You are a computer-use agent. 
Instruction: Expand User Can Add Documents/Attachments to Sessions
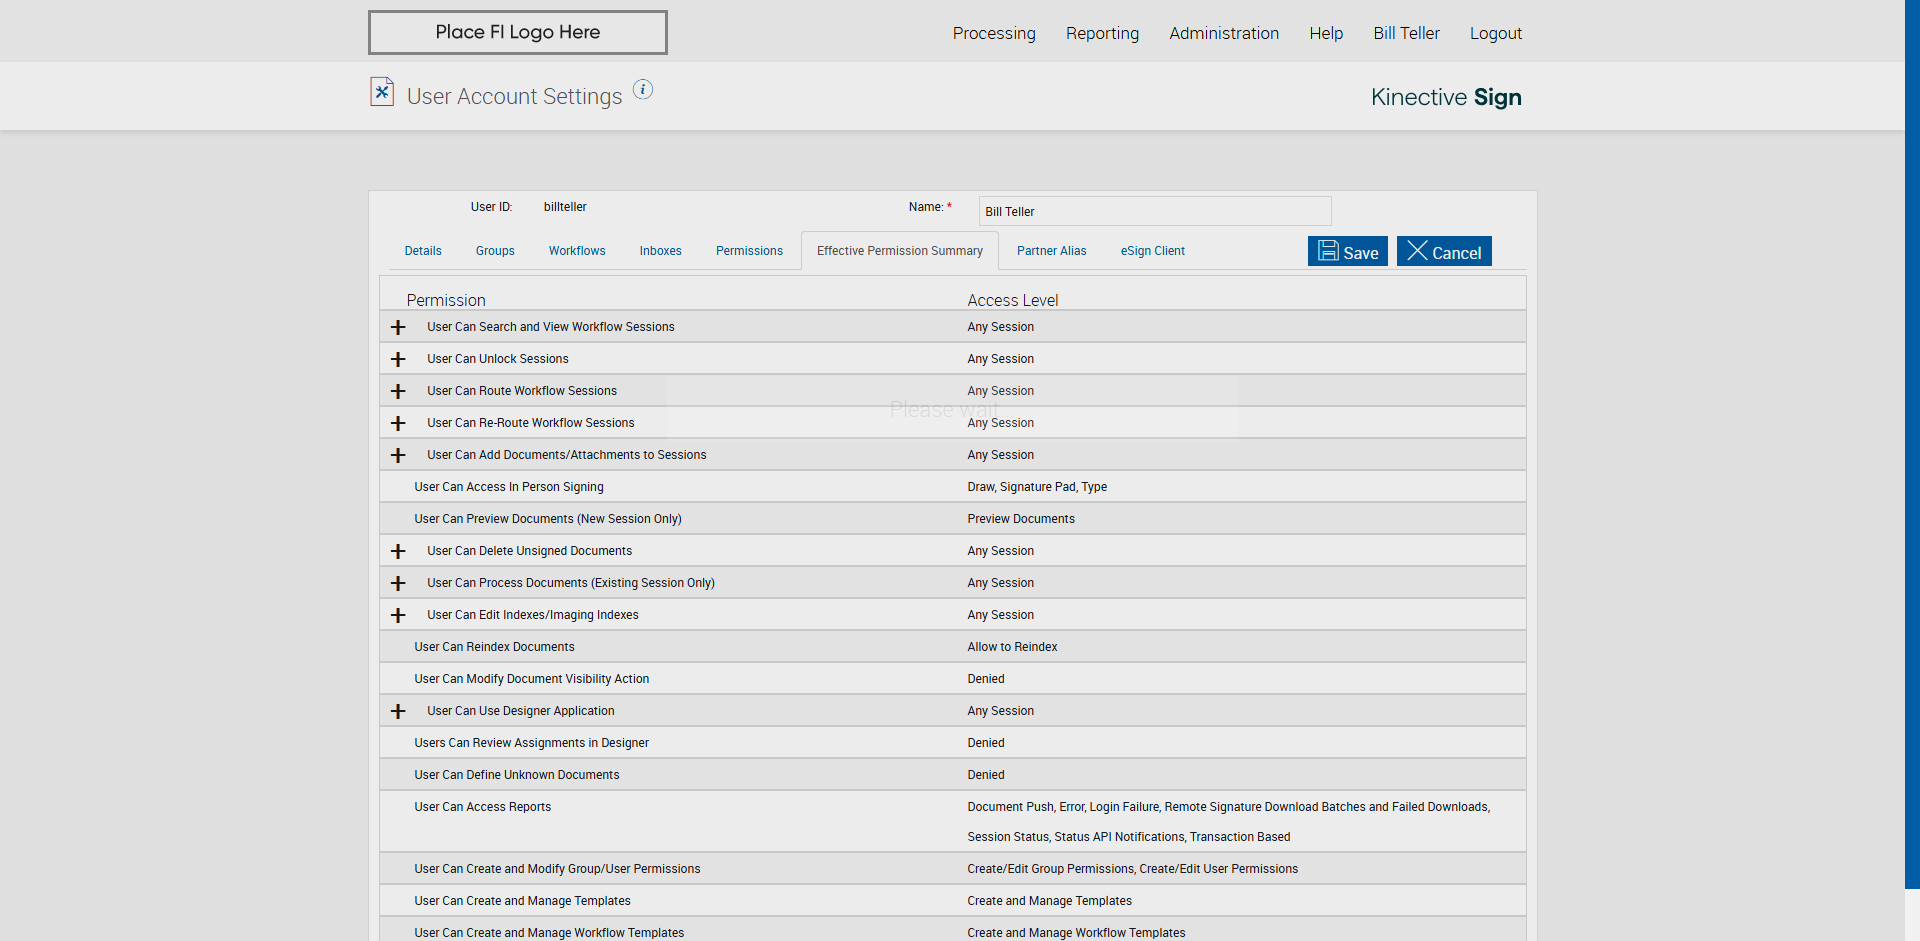click(x=398, y=456)
